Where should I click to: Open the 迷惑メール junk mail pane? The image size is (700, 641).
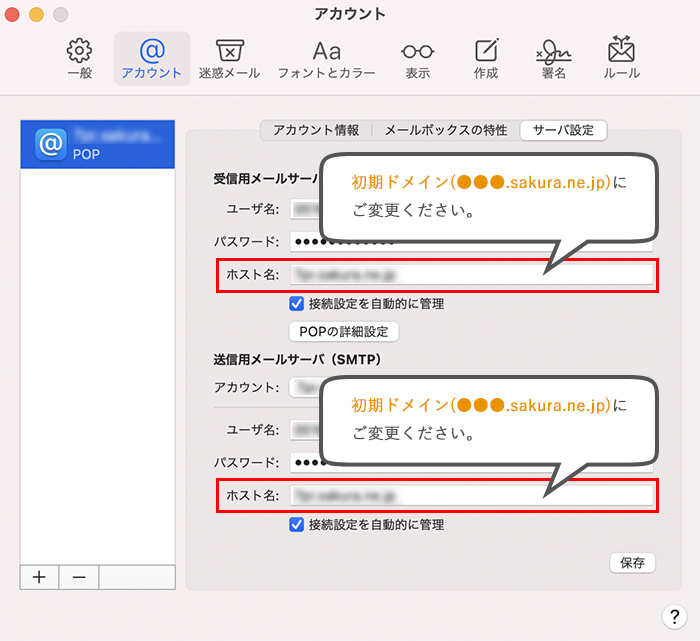click(x=229, y=58)
